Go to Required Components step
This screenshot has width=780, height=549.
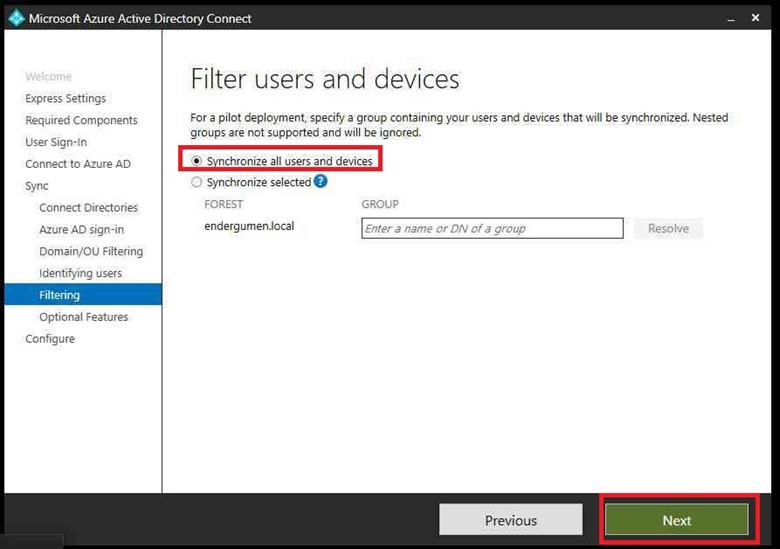[81, 120]
